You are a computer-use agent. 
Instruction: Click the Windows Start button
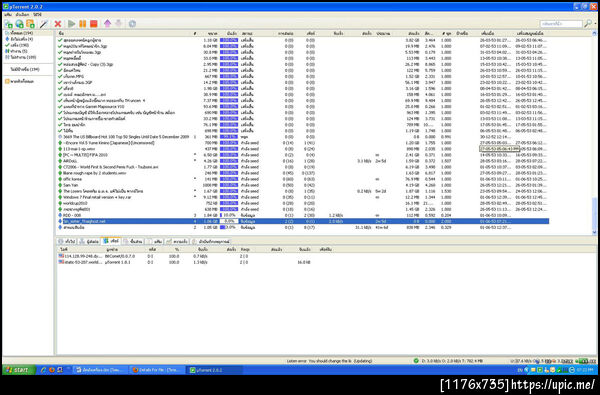pyautogui.click(x=19, y=370)
